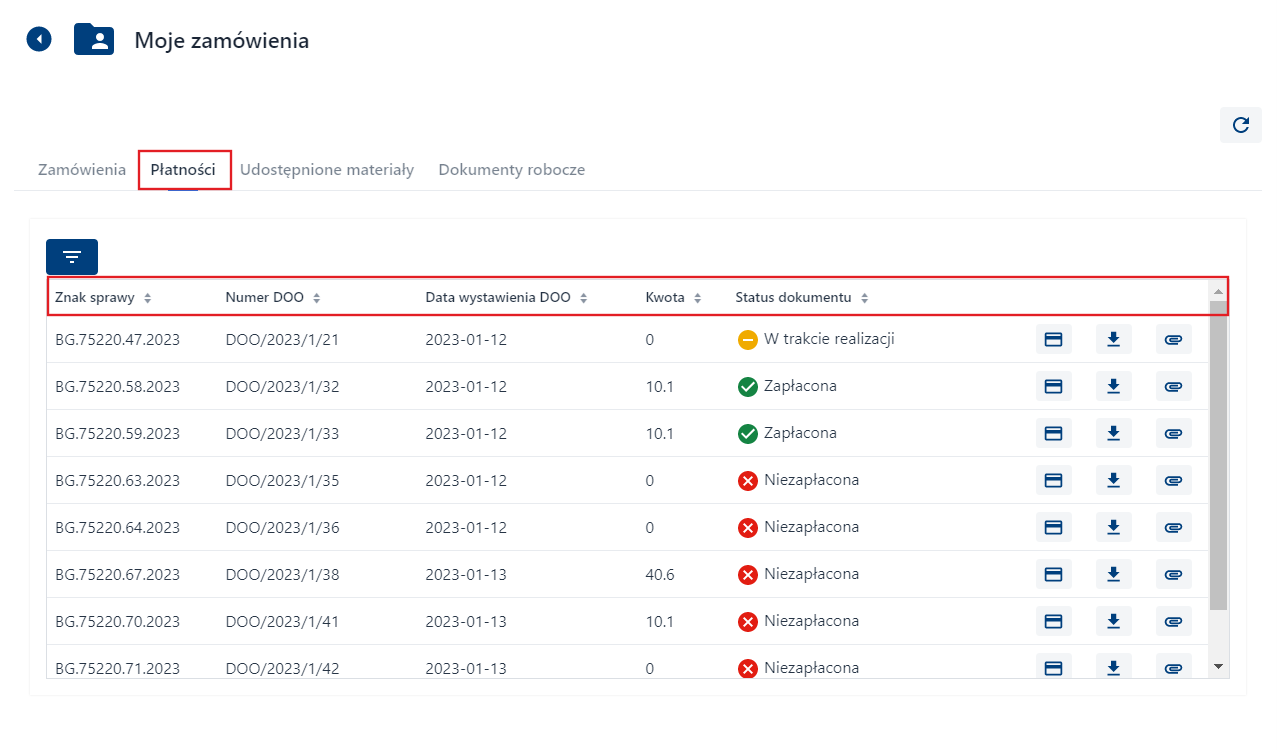Go to Dokumenty robocze tab
Screen dimensions: 1277x750
pyautogui.click(x=511, y=170)
